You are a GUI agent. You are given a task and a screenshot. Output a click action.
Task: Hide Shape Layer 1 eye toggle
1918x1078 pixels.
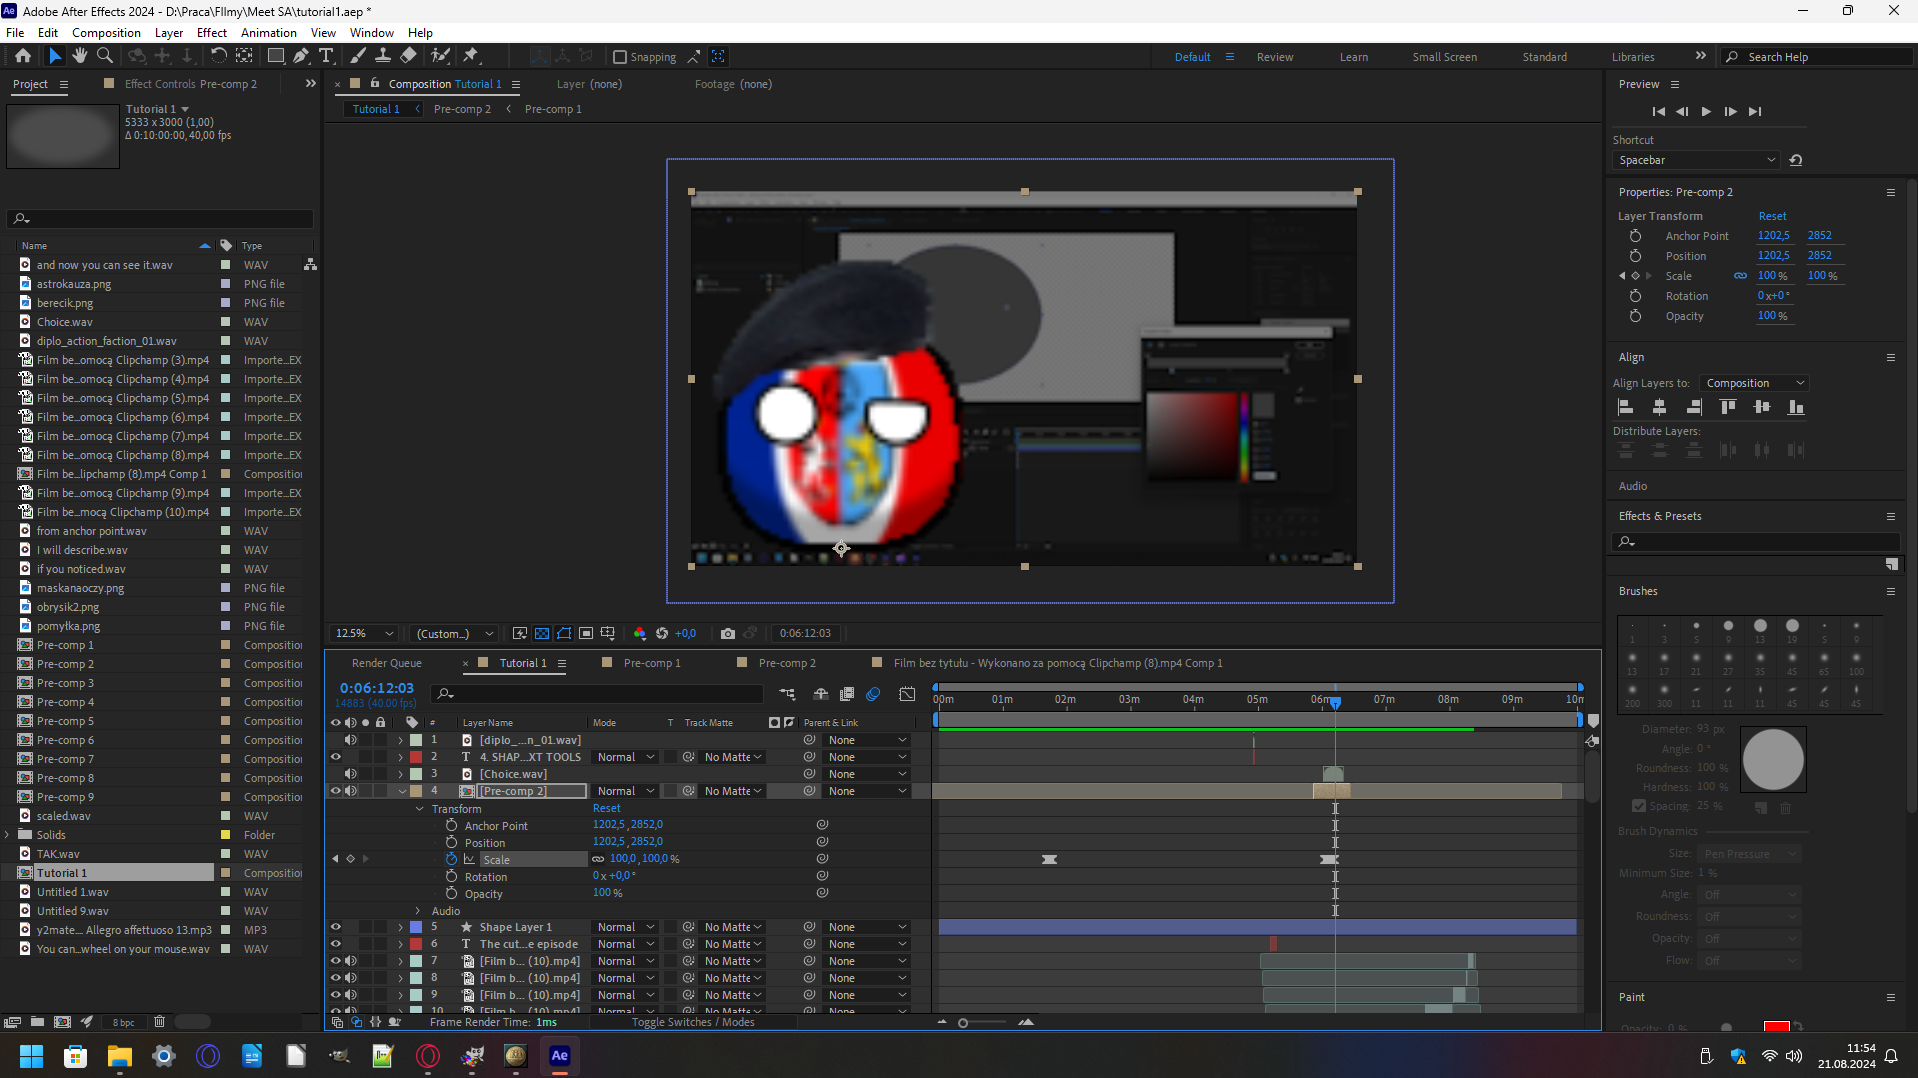click(x=336, y=927)
